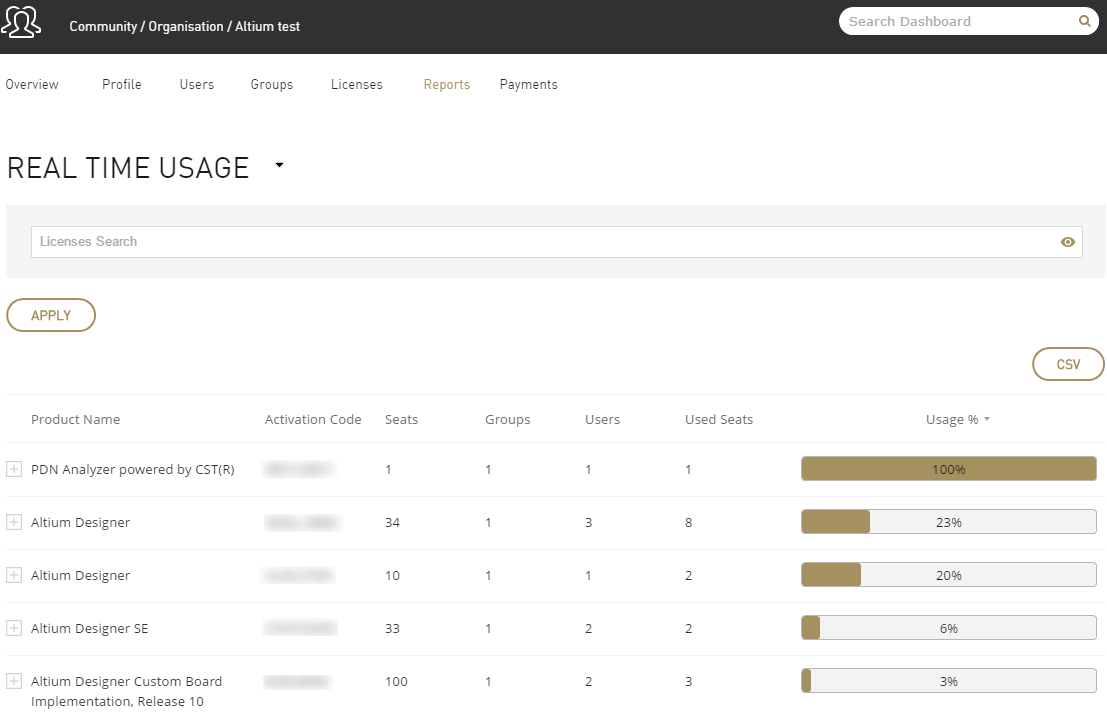Viewport: 1107px width, 717px height.
Task: Switch to the Licenses tab
Action: [x=357, y=85]
